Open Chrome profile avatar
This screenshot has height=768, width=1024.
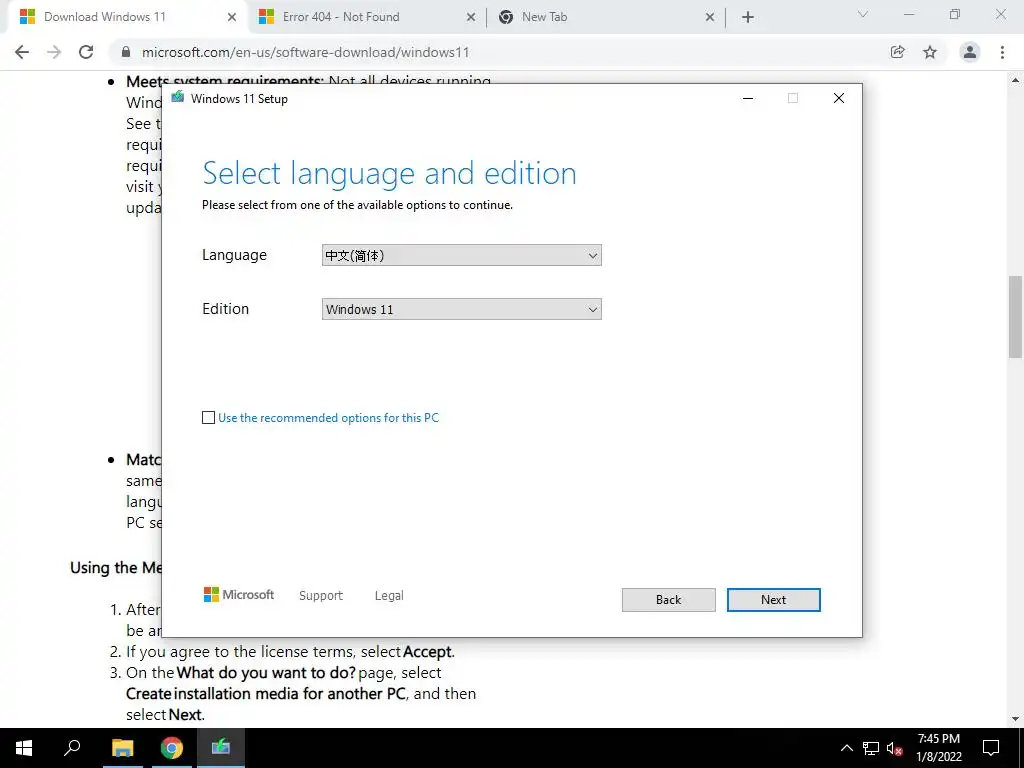[x=970, y=52]
